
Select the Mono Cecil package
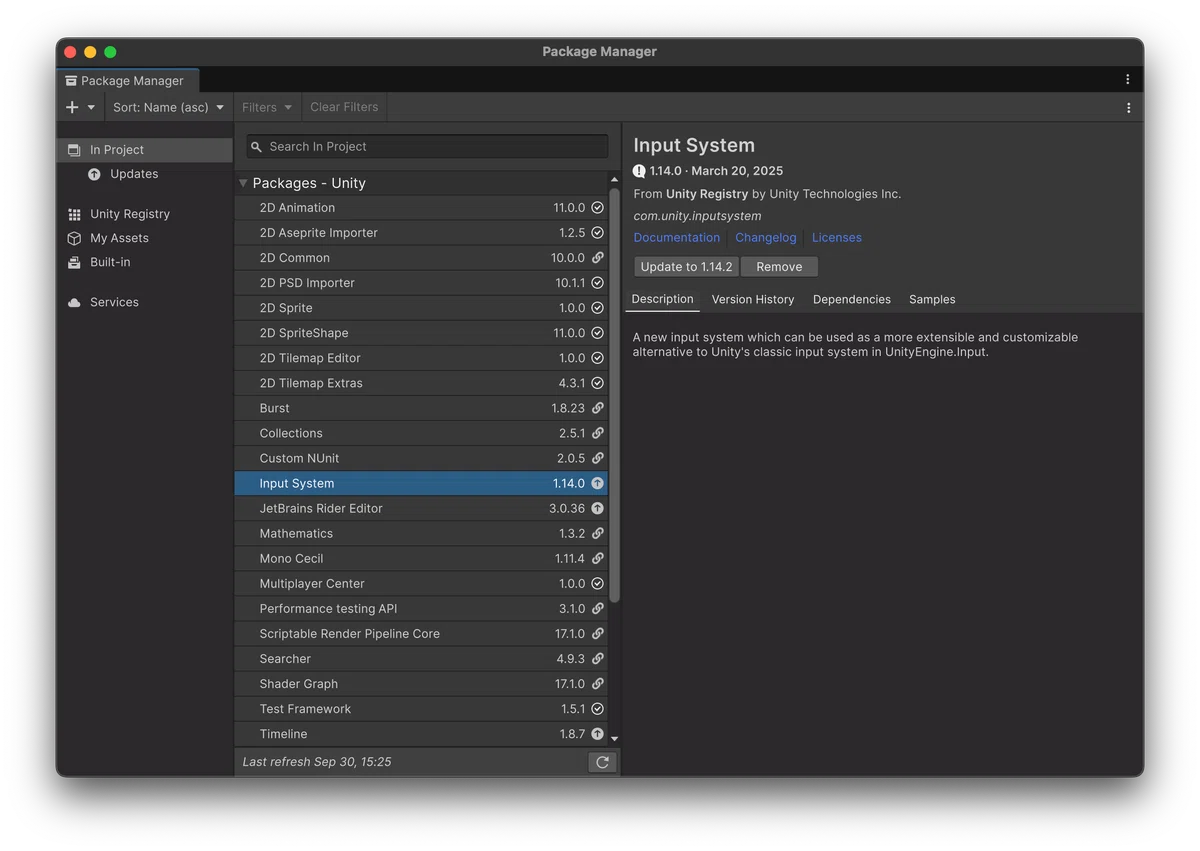point(421,558)
